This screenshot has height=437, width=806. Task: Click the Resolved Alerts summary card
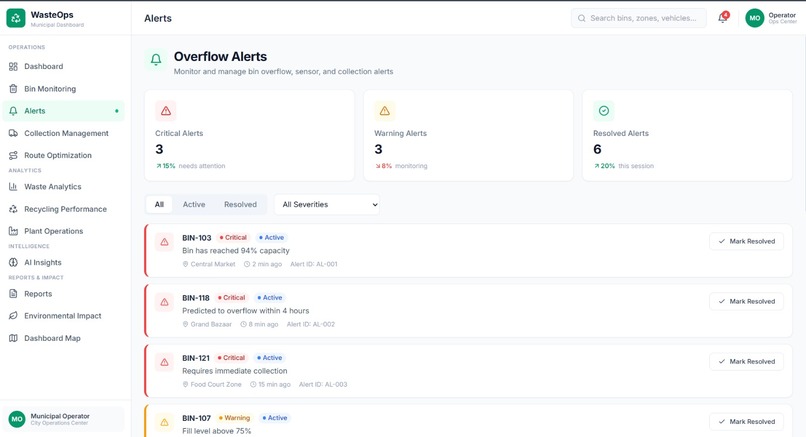click(x=687, y=136)
